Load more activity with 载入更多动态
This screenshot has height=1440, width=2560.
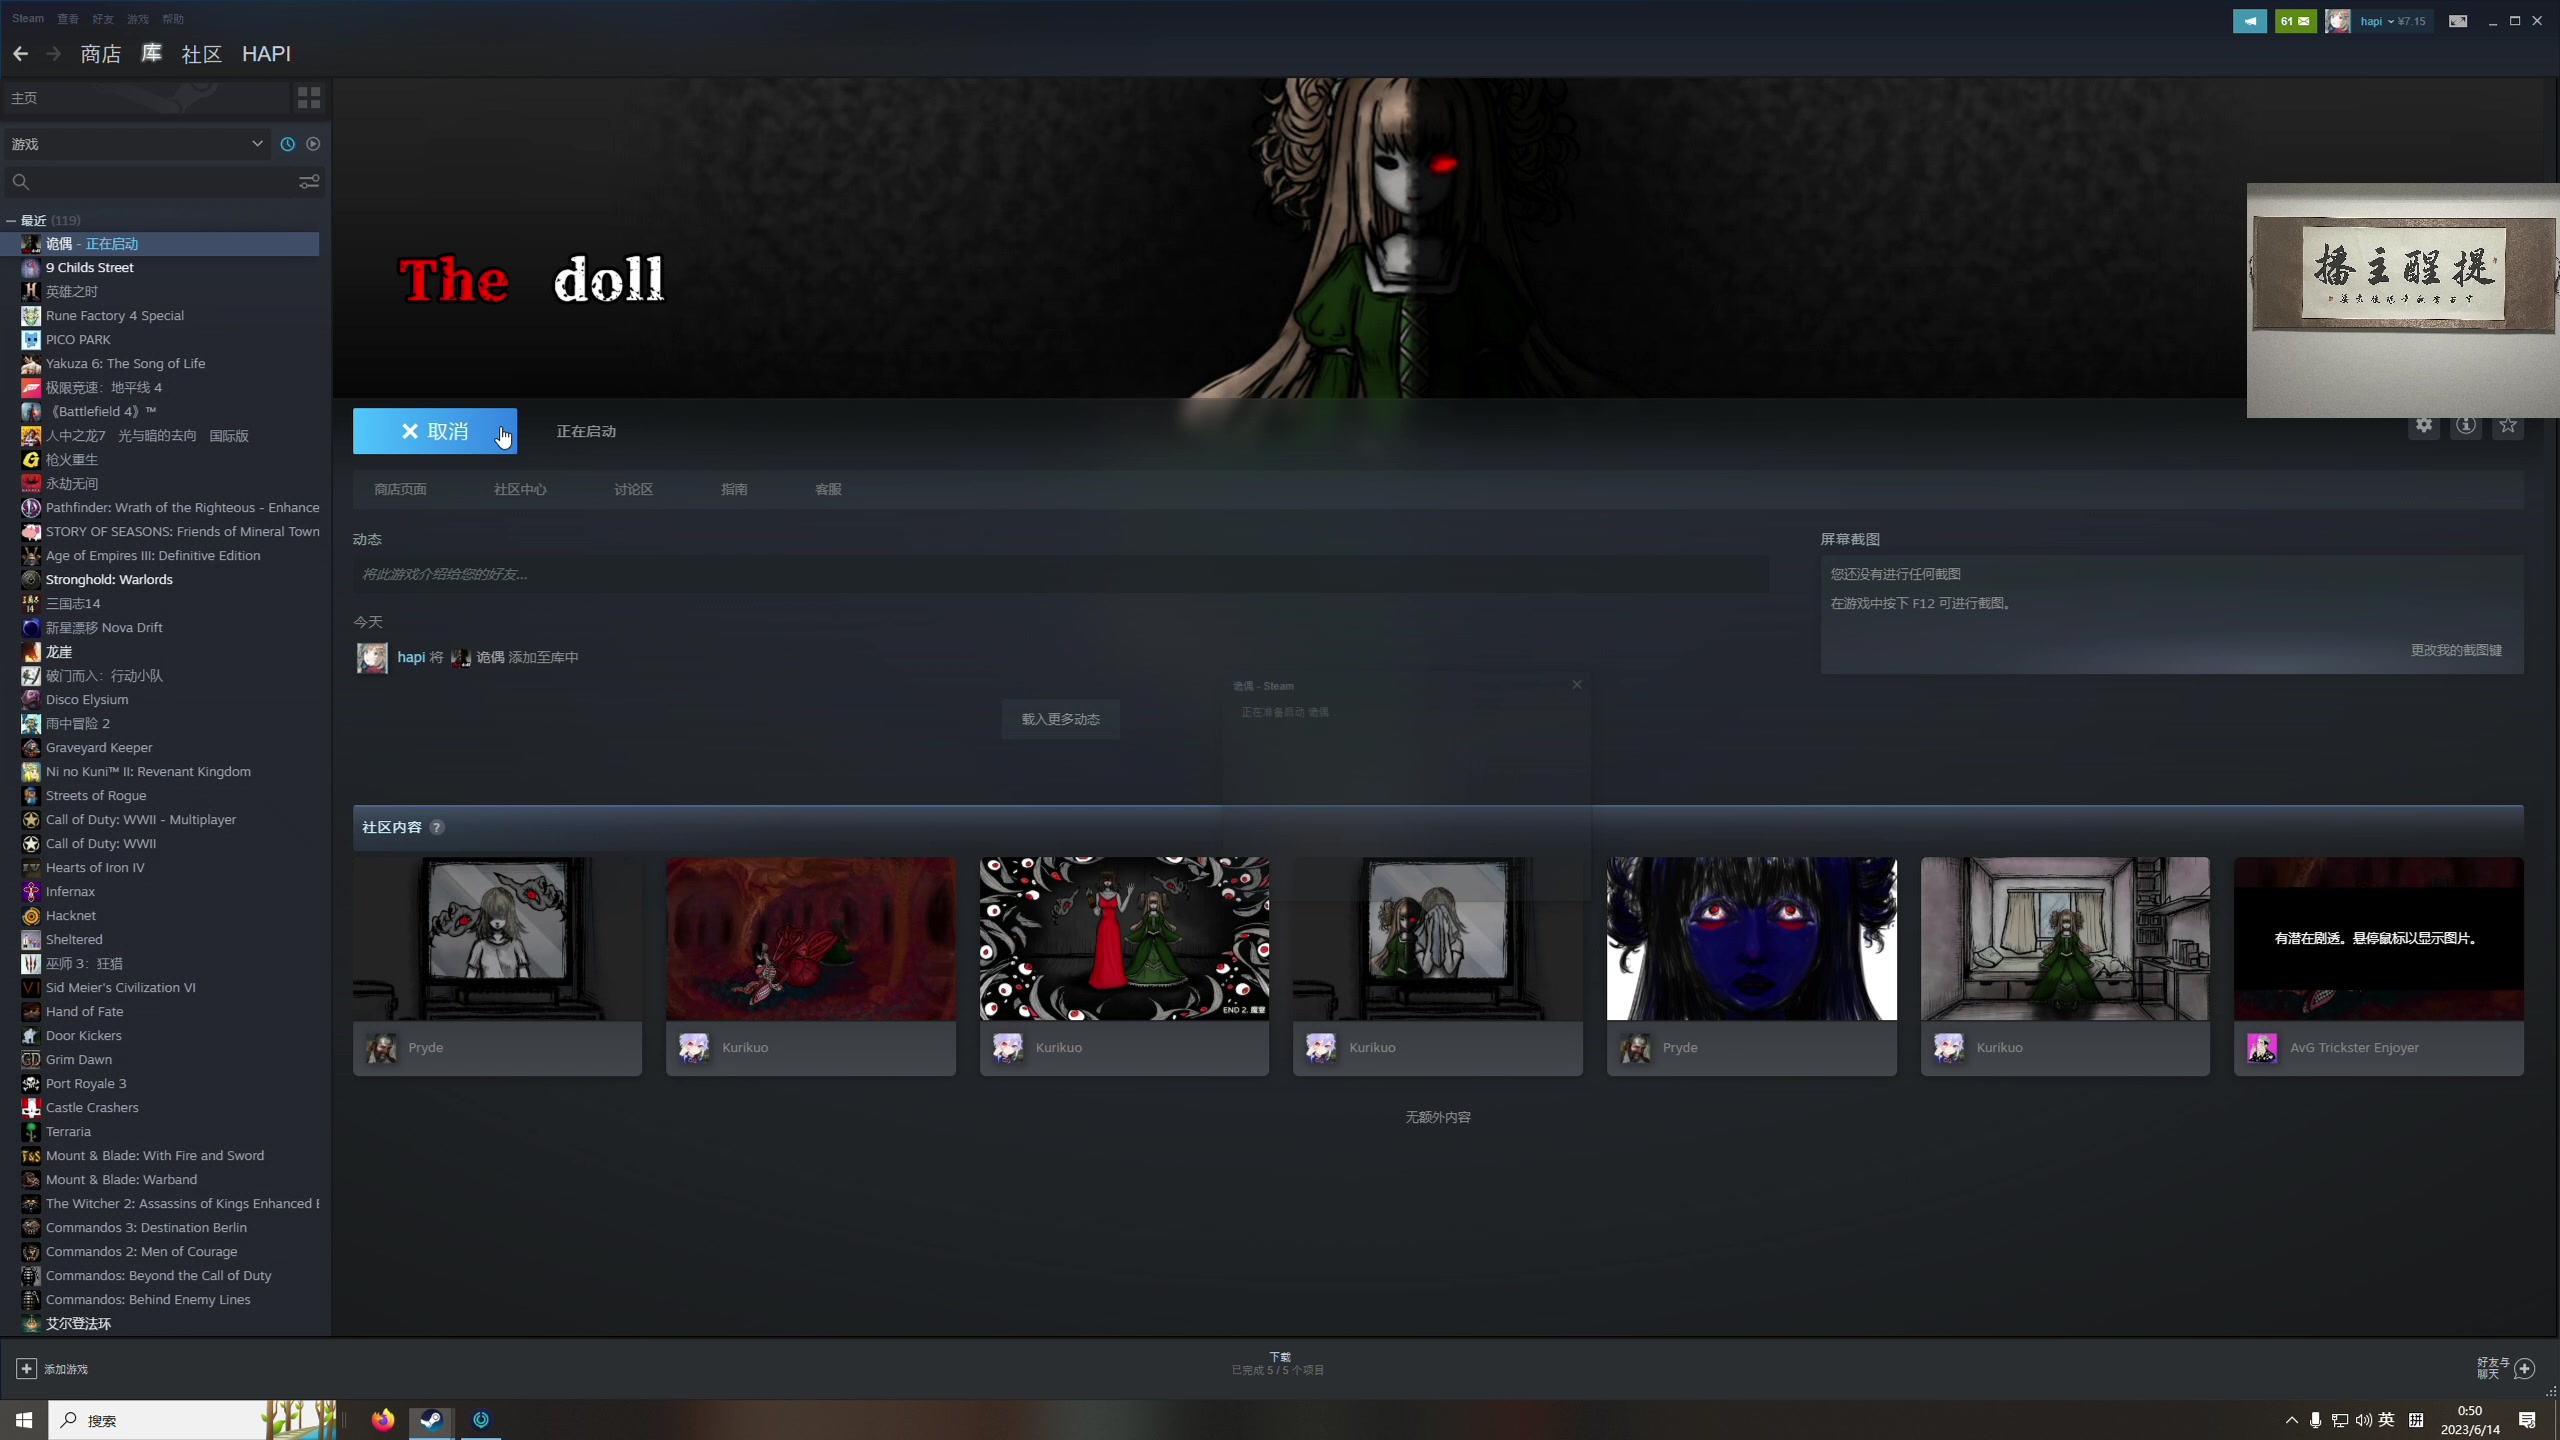(x=1060, y=719)
